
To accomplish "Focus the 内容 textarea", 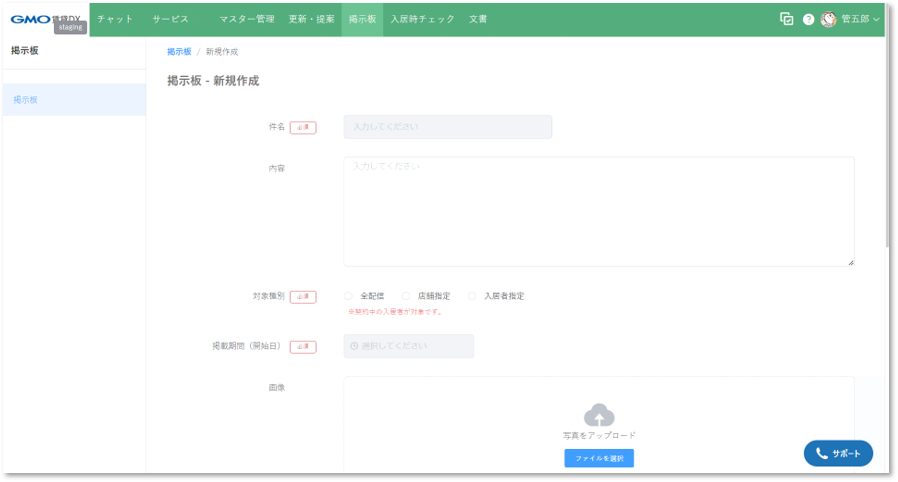I will pos(598,211).
